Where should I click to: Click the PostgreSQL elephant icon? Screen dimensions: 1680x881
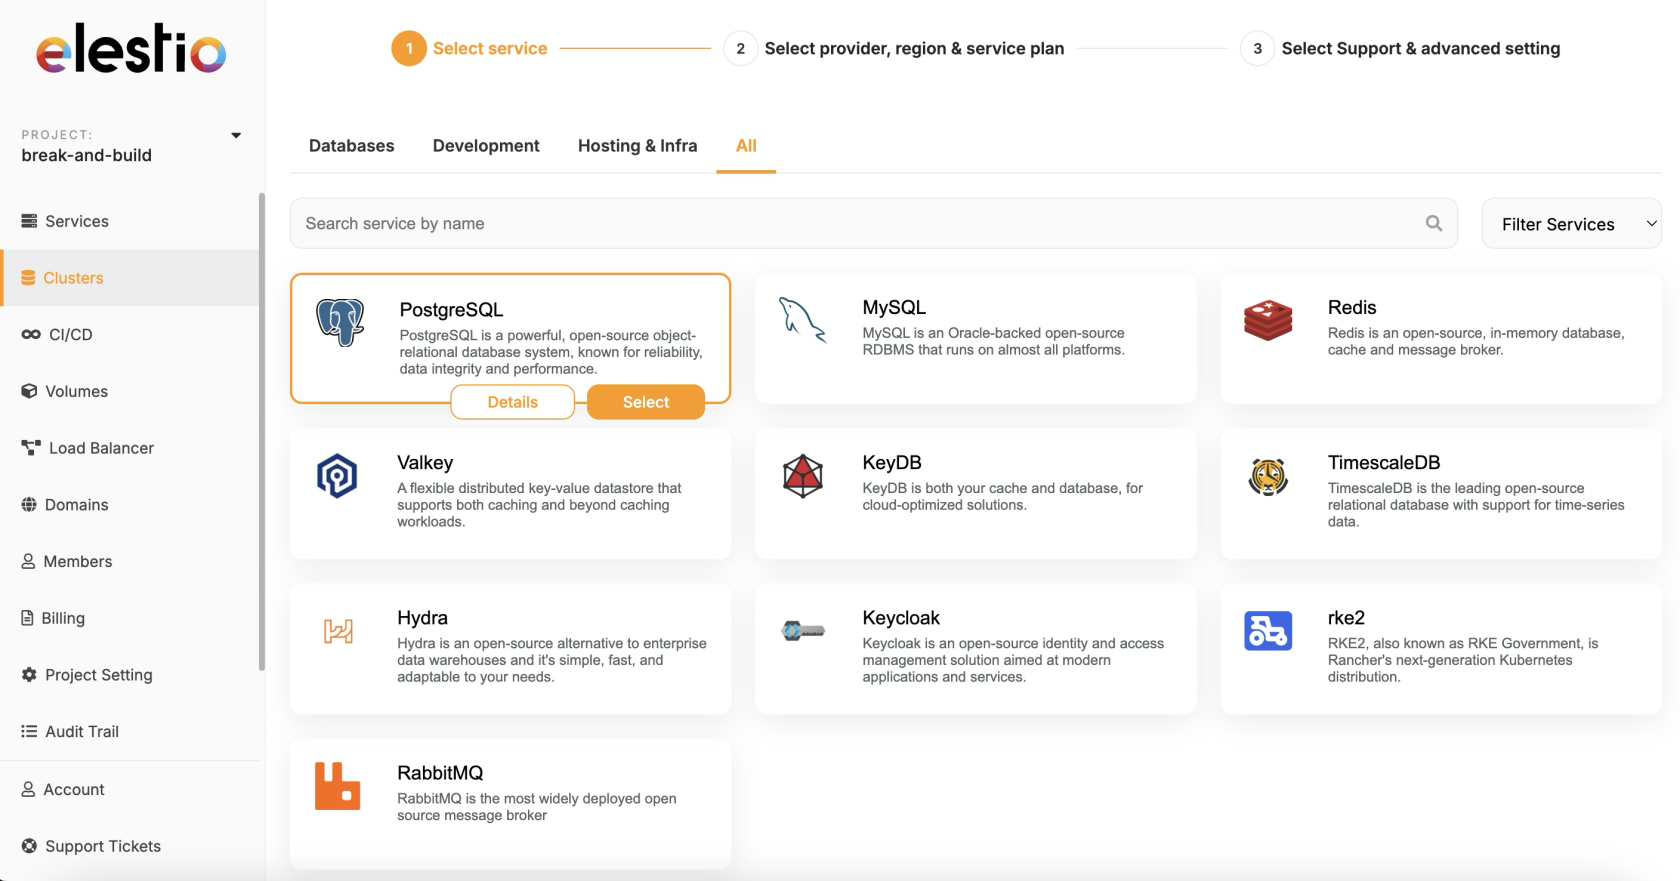(340, 322)
